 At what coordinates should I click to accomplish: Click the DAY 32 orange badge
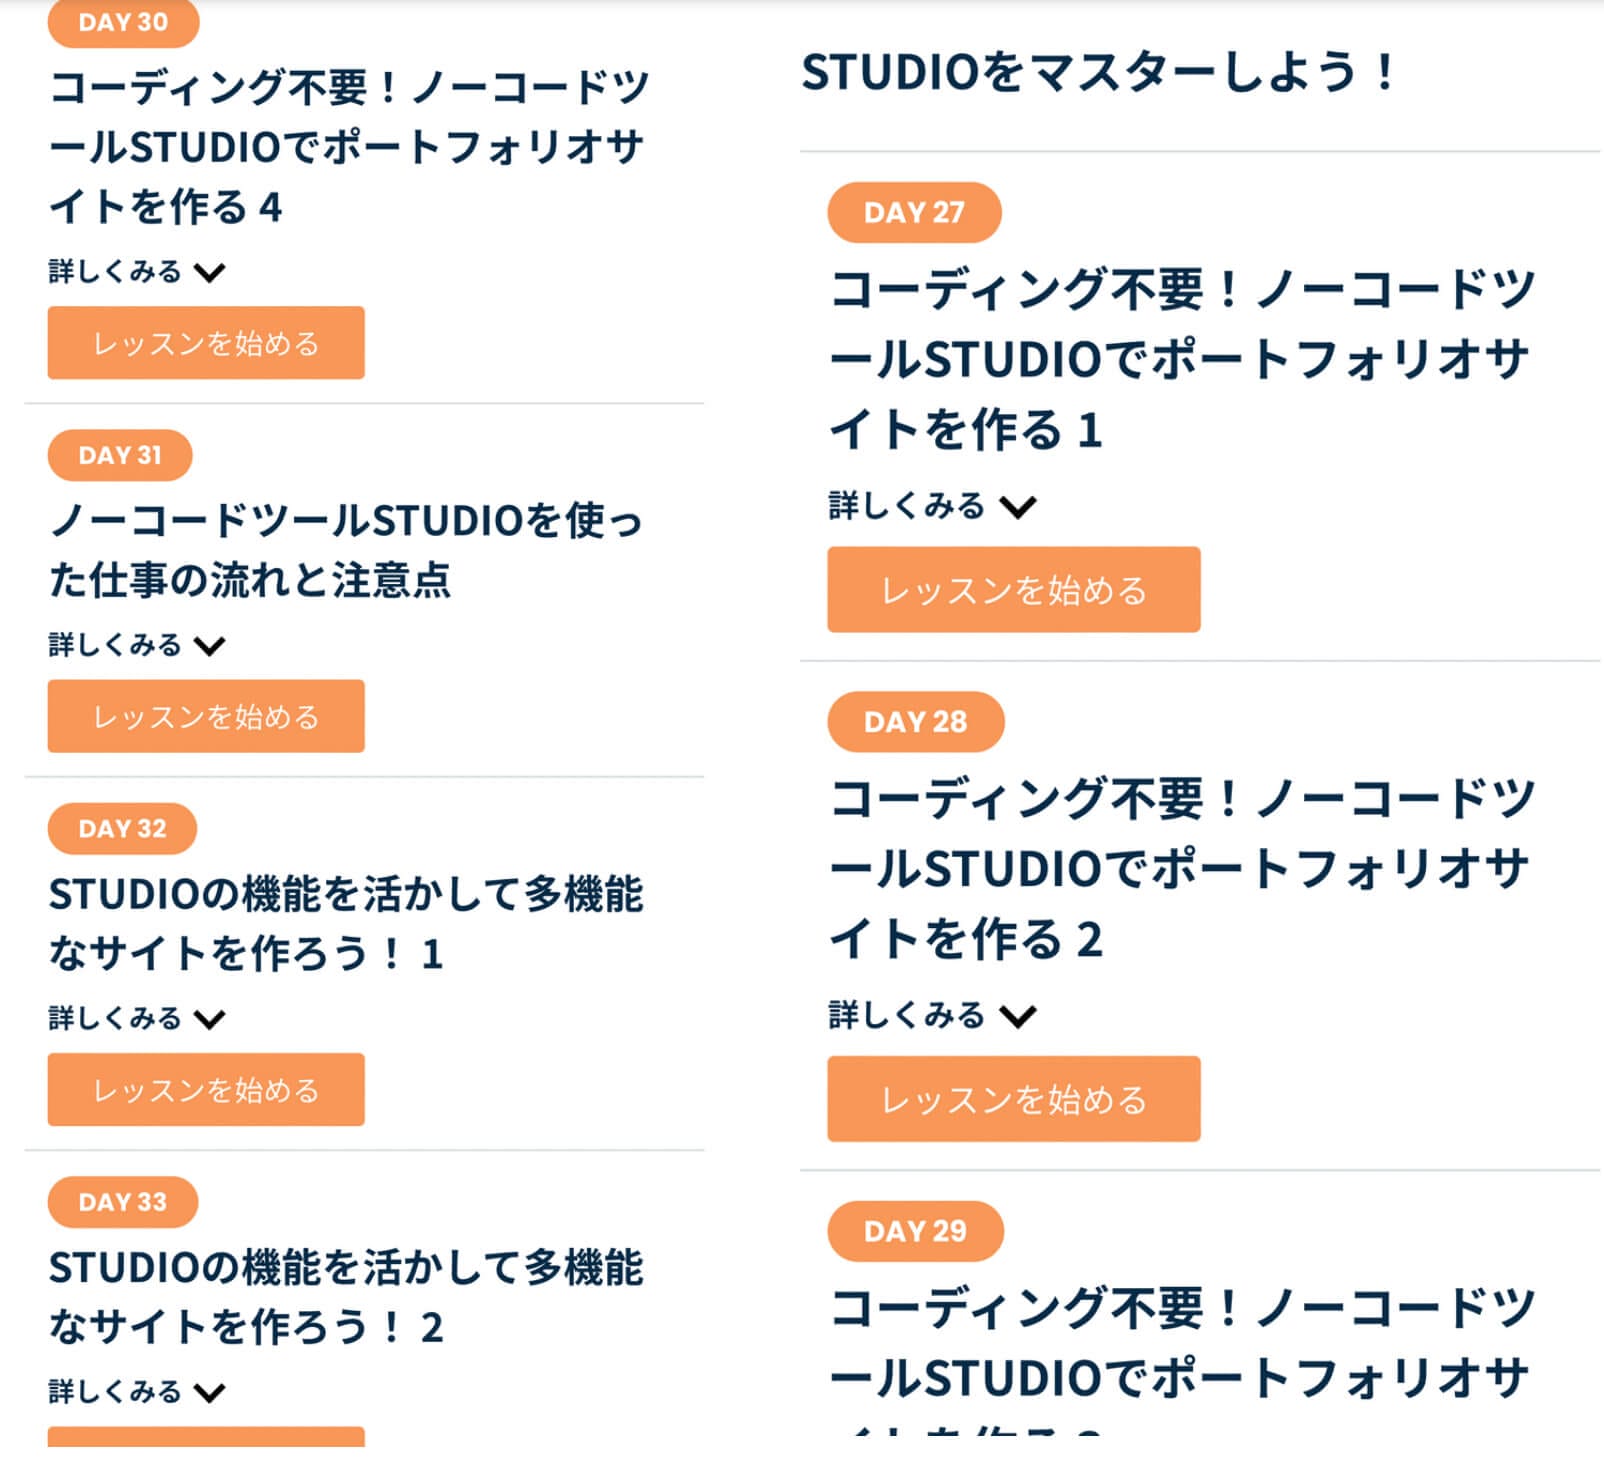pos(122,828)
